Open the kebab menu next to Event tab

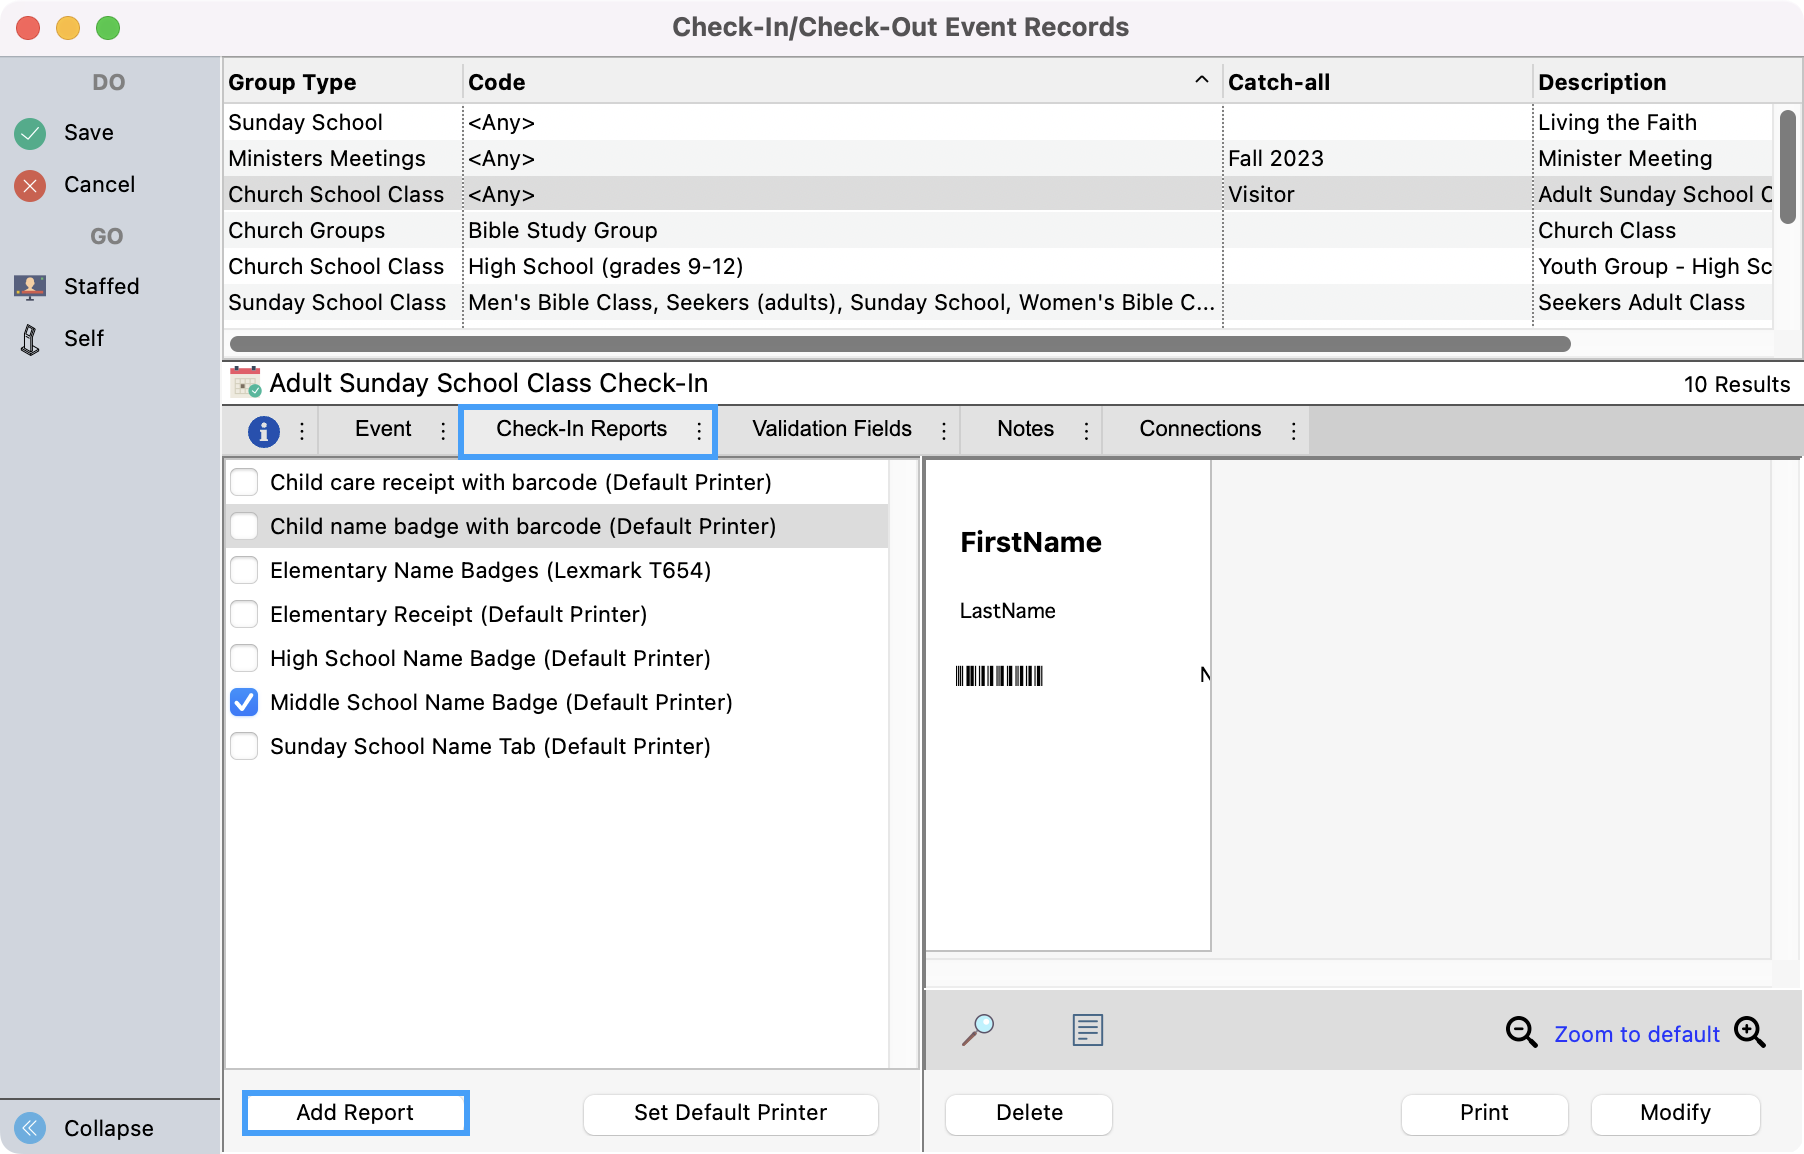[443, 430]
